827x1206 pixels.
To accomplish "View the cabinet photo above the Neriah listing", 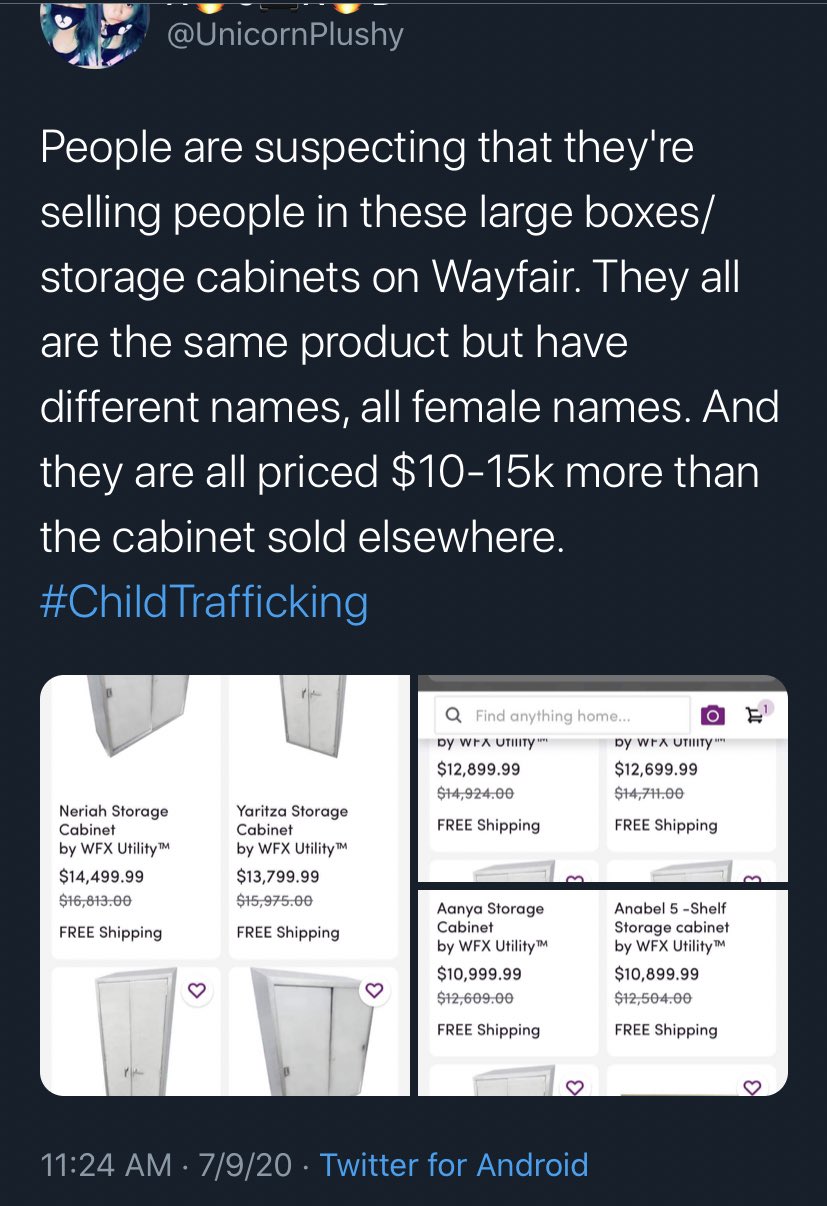I will (135, 722).
